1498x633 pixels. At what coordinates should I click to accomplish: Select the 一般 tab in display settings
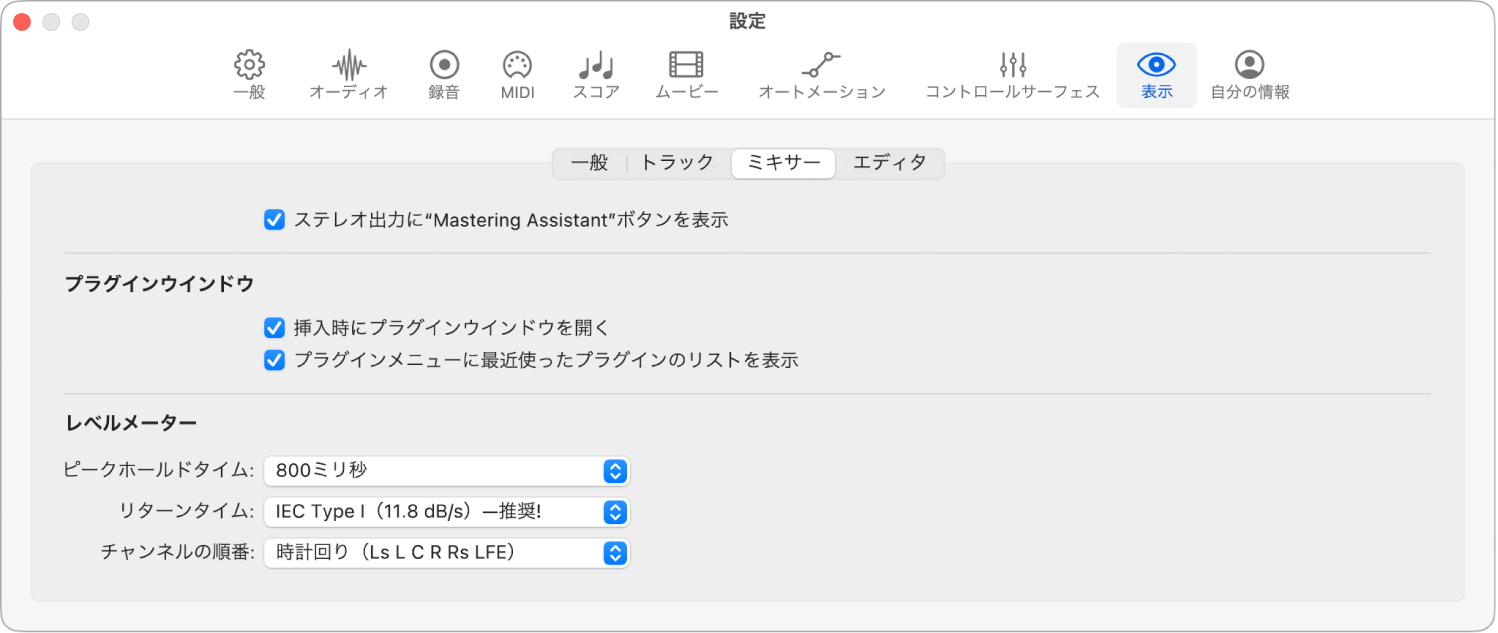(x=590, y=163)
